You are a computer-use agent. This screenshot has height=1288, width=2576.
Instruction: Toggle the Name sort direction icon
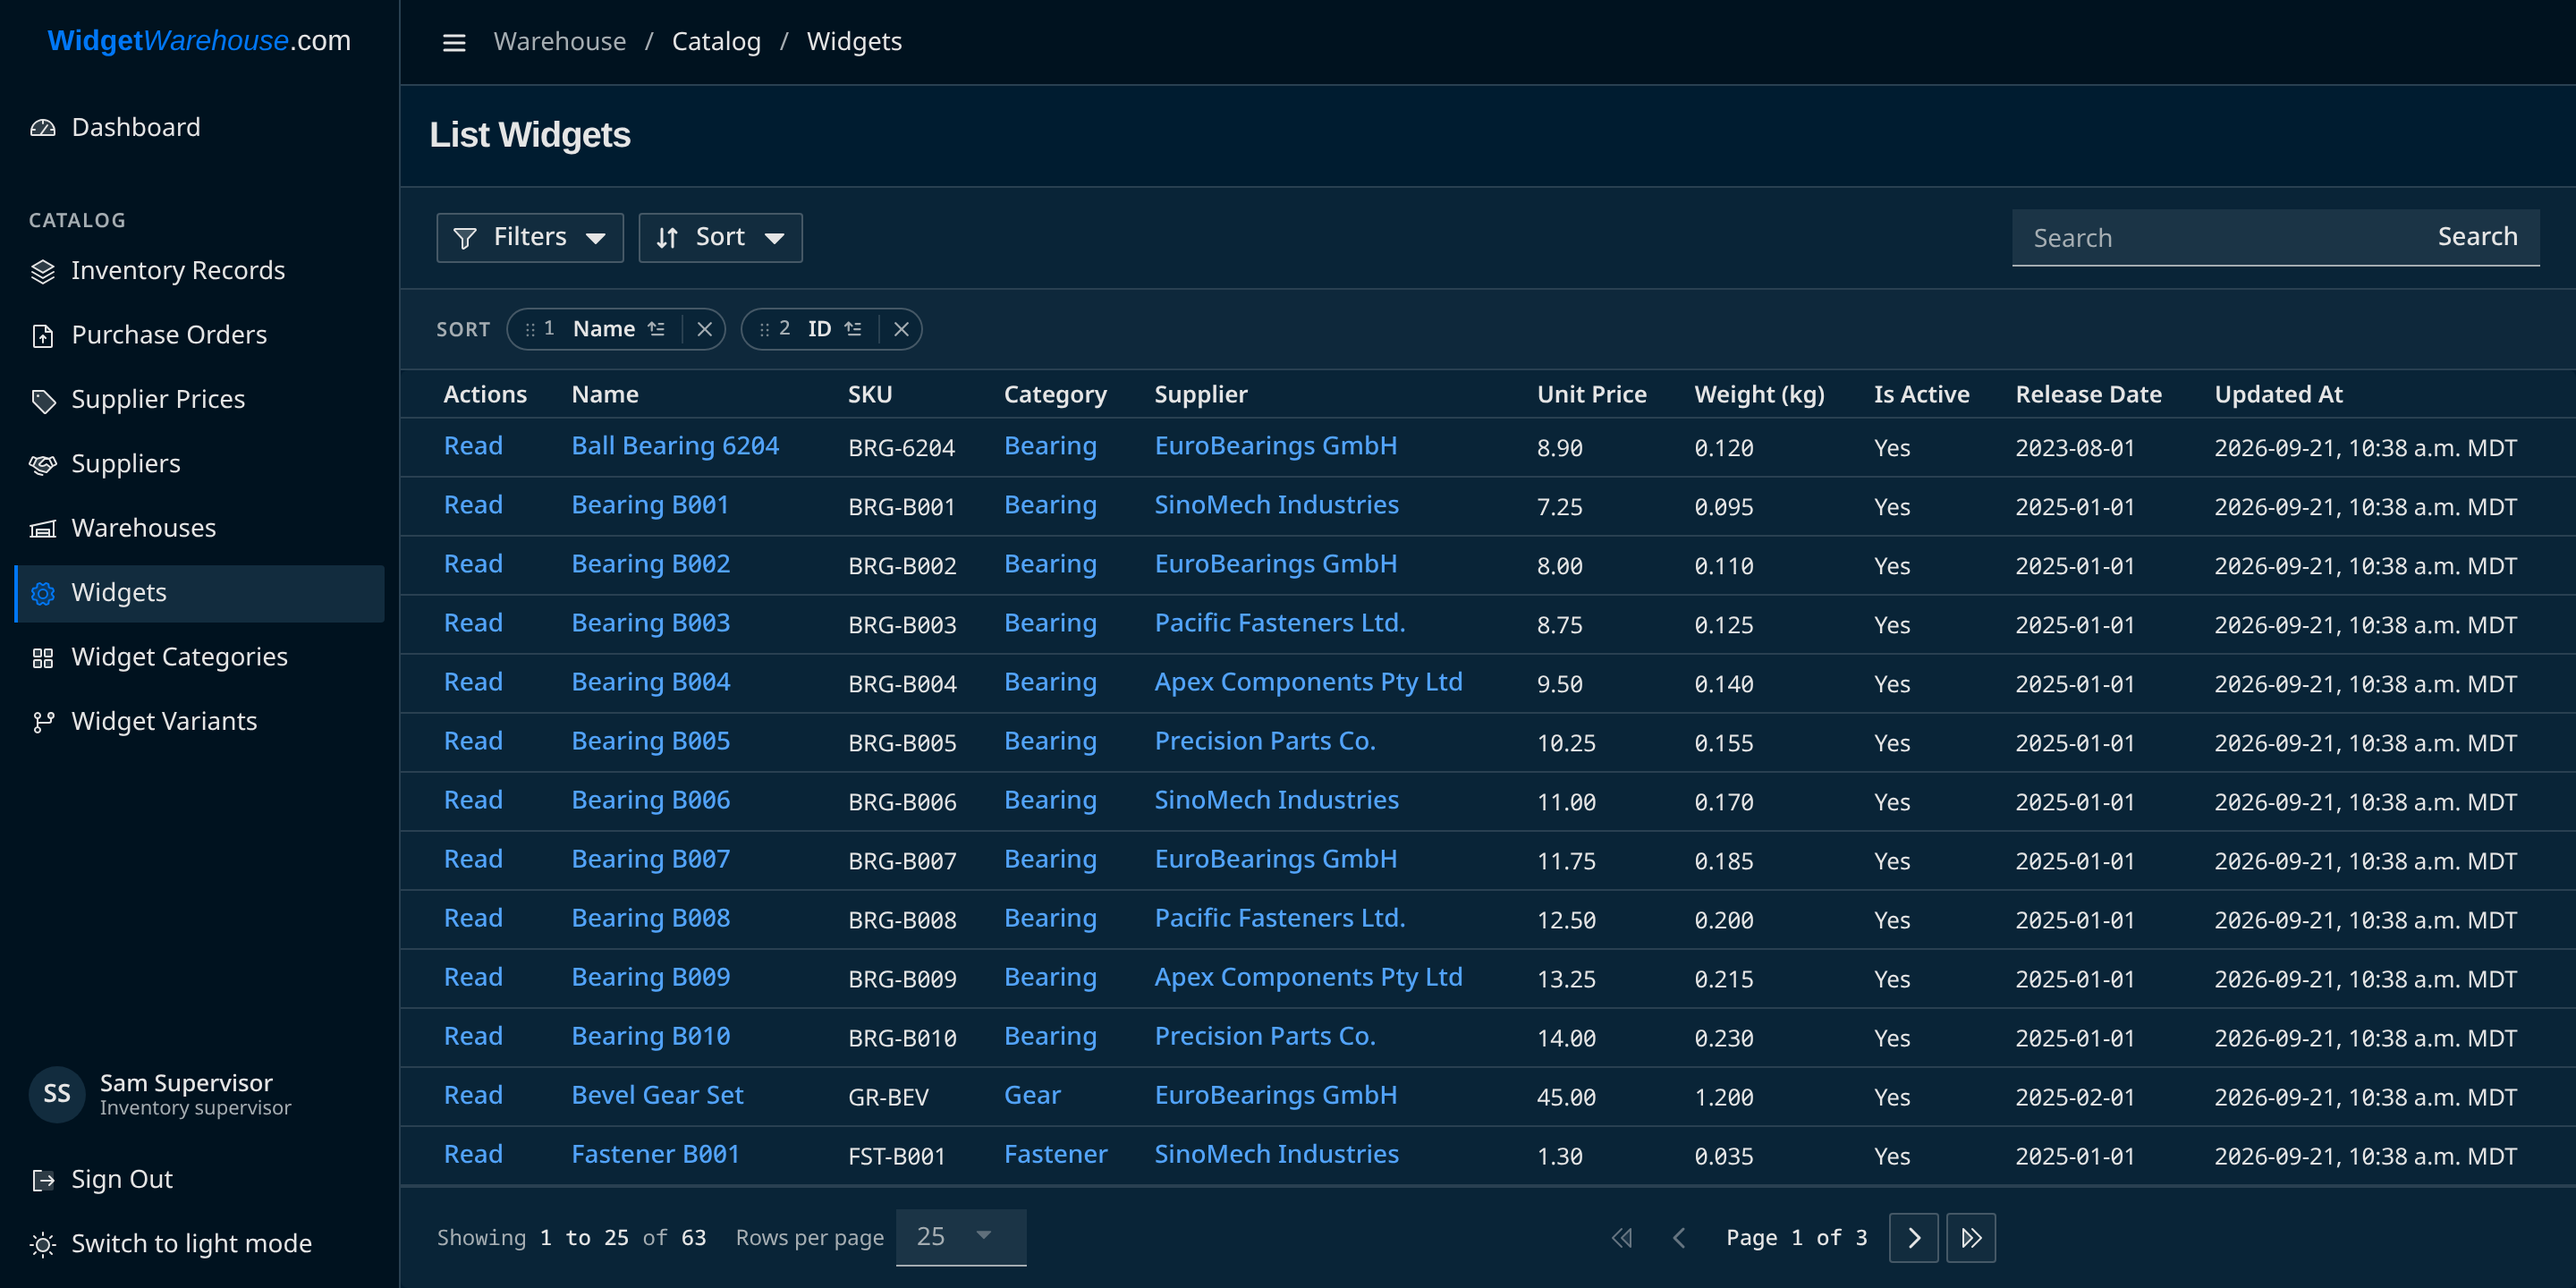pos(656,329)
